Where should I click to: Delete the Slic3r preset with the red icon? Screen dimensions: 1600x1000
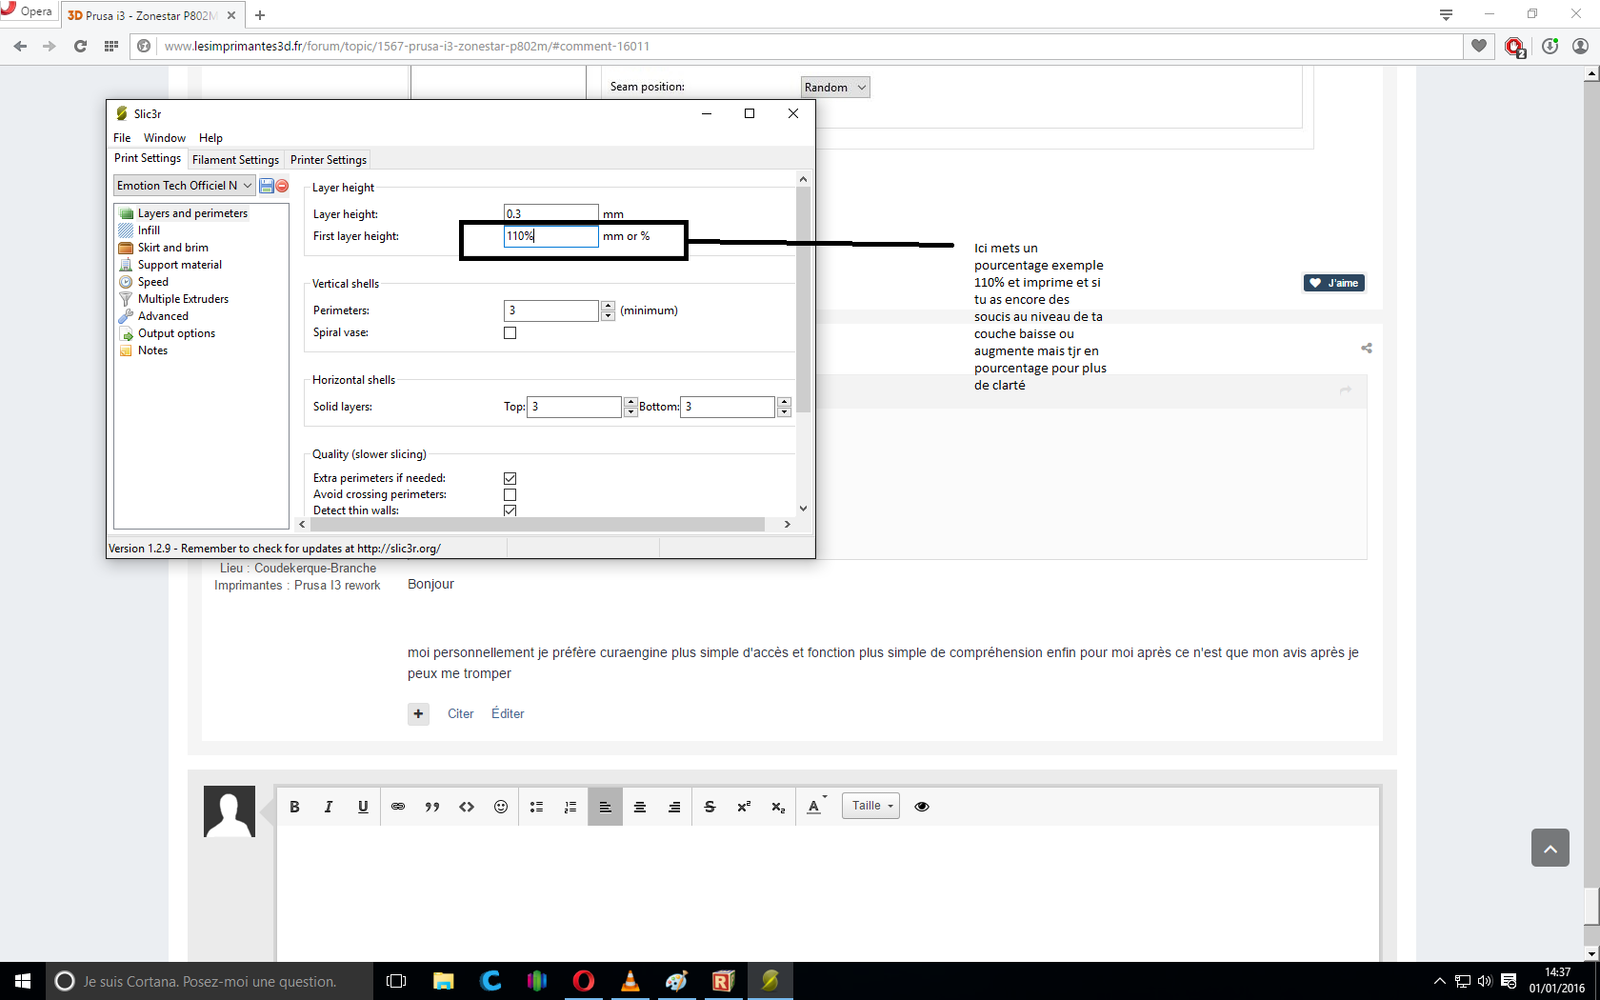[x=282, y=186]
